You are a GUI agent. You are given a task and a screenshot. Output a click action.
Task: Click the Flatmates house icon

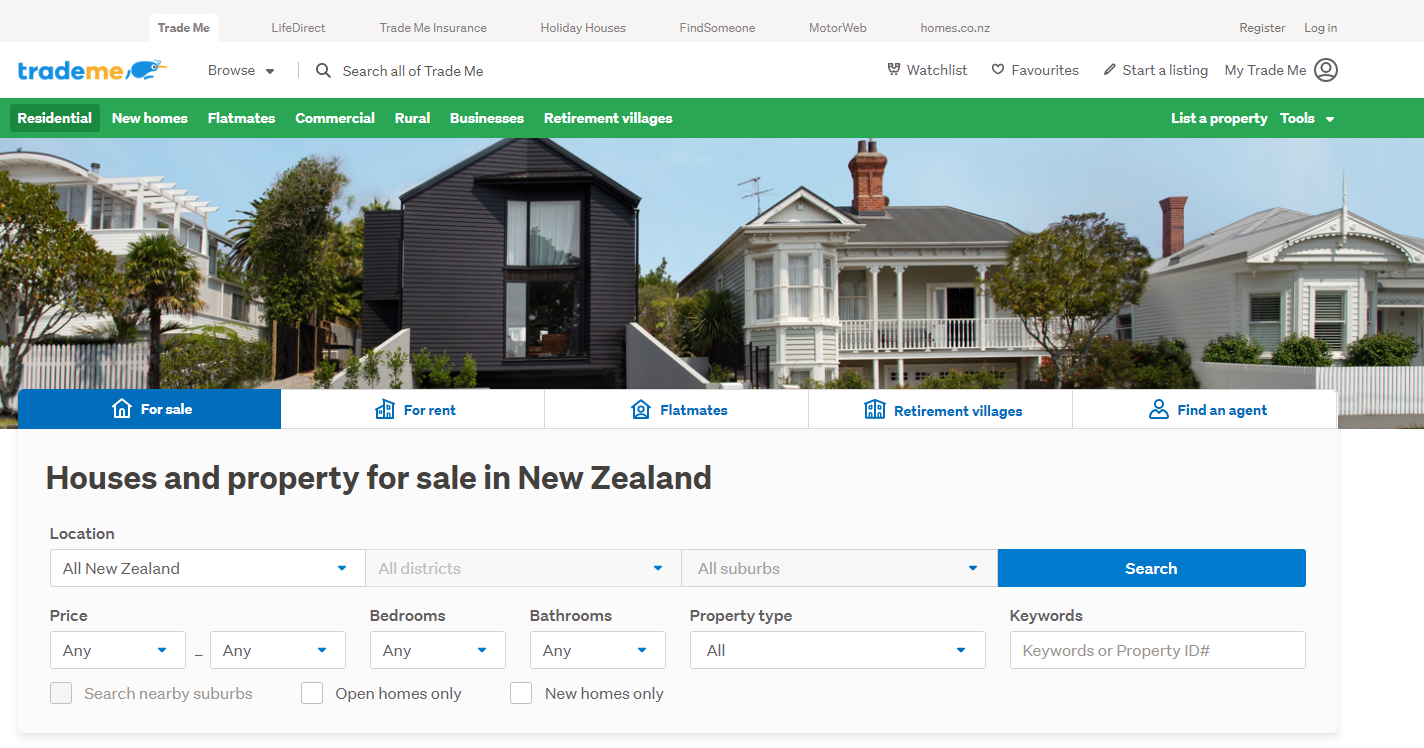click(641, 409)
